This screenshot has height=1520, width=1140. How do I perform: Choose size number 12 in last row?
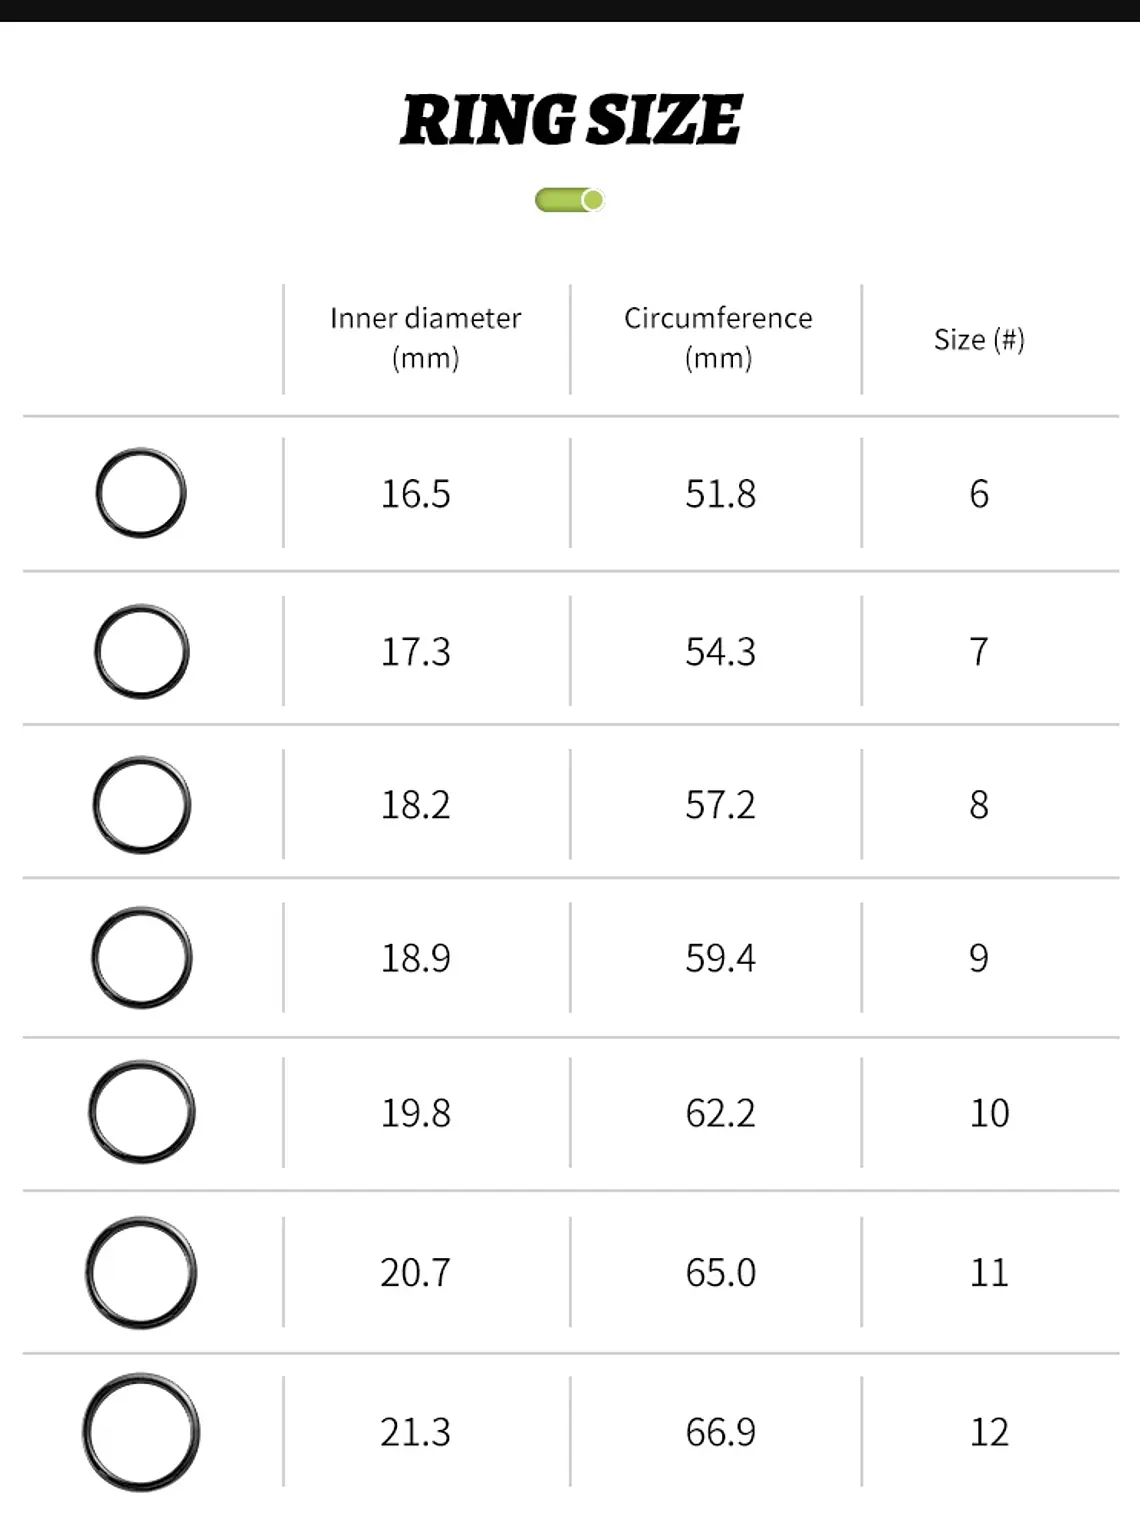point(989,1432)
